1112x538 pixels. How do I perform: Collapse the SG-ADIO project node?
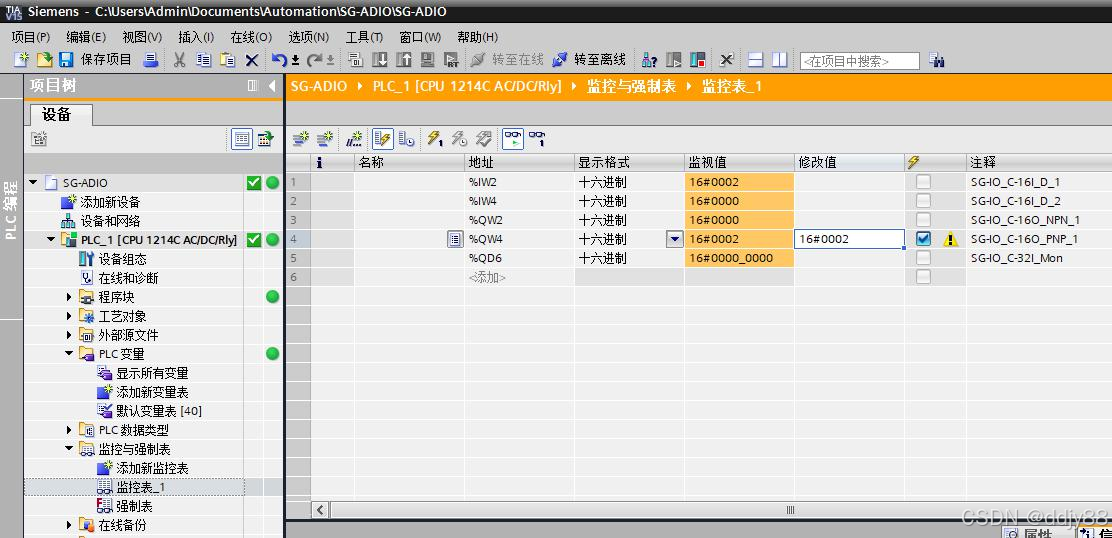[33, 183]
